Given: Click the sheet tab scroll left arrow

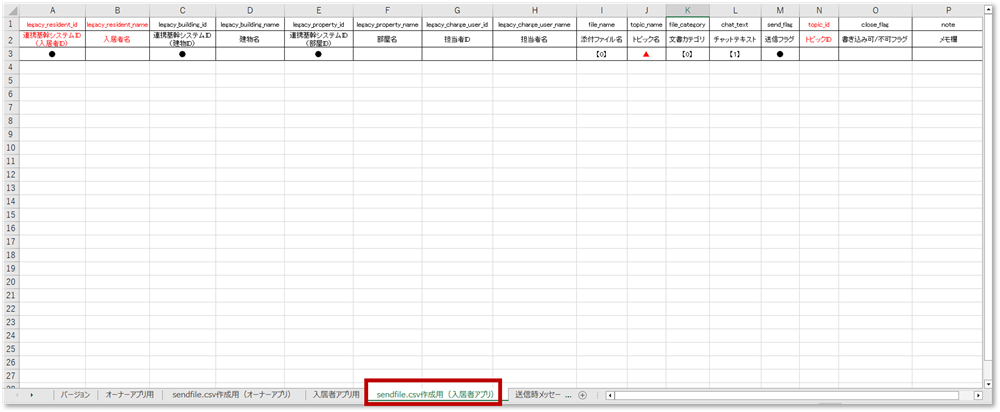Looking at the screenshot, I should point(15,395).
